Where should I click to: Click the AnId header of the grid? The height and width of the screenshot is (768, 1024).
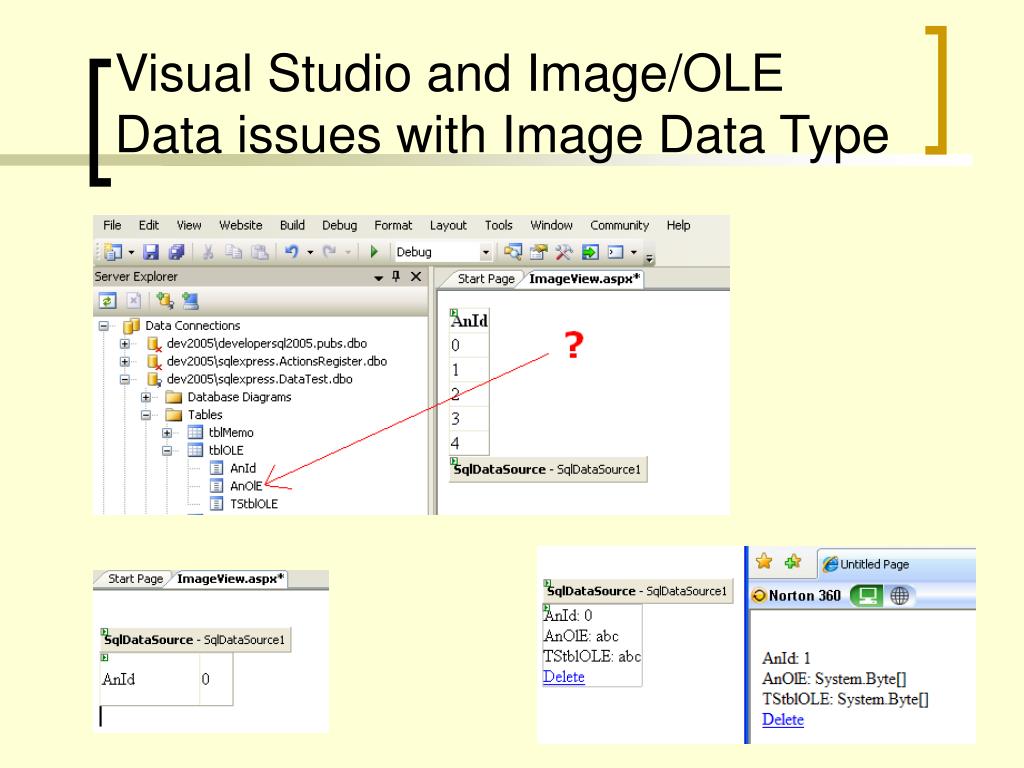pos(470,320)
